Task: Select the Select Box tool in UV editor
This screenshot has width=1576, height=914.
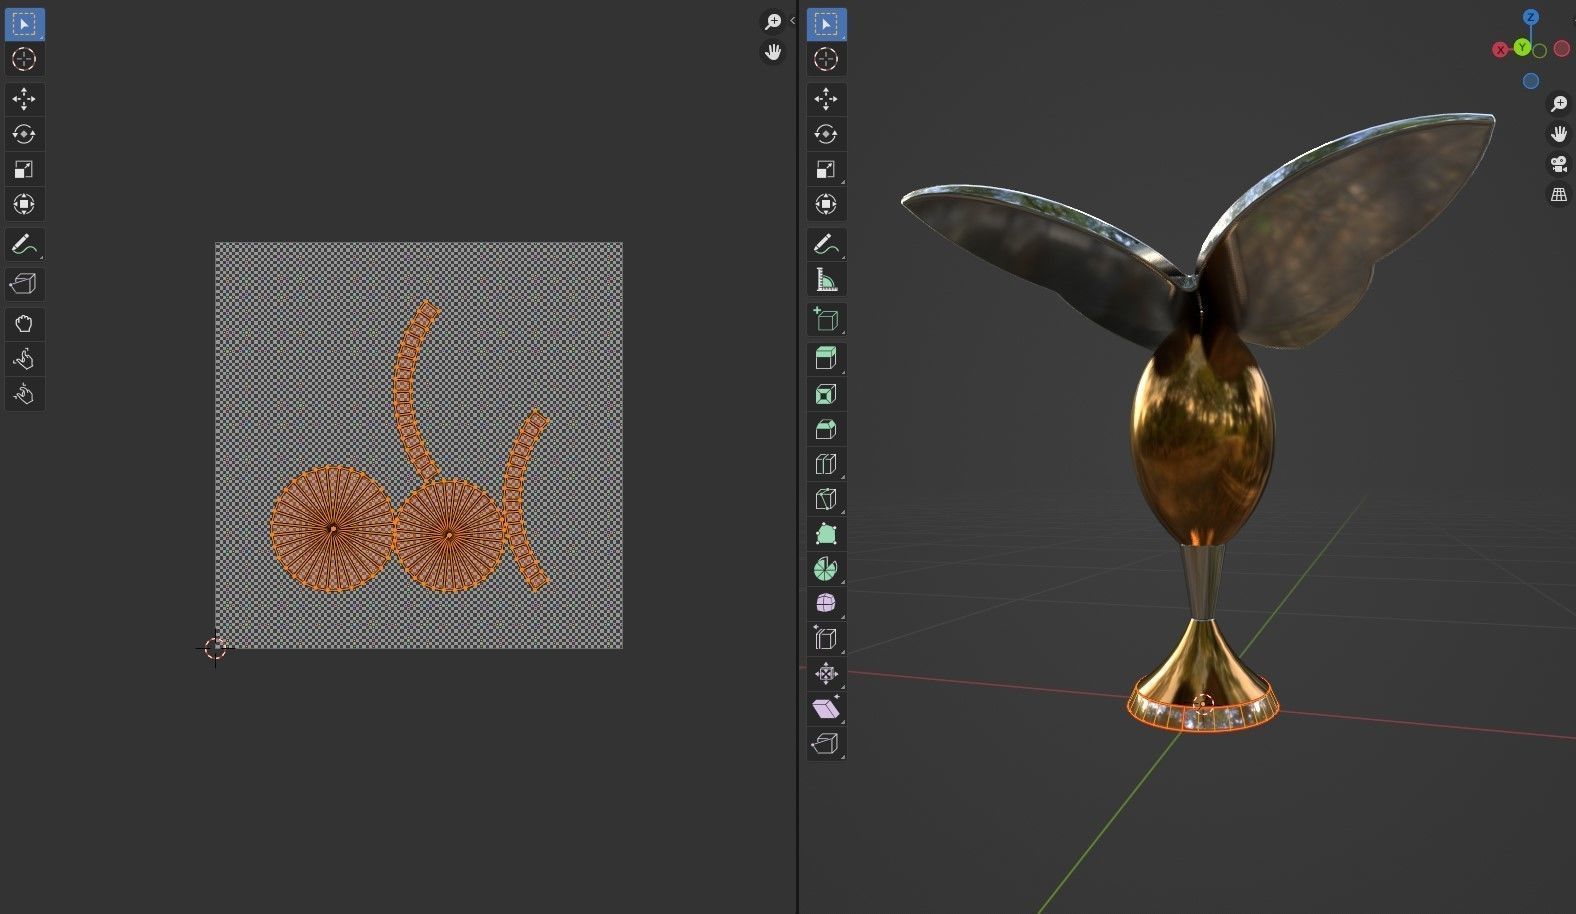Action: [24, 23]
